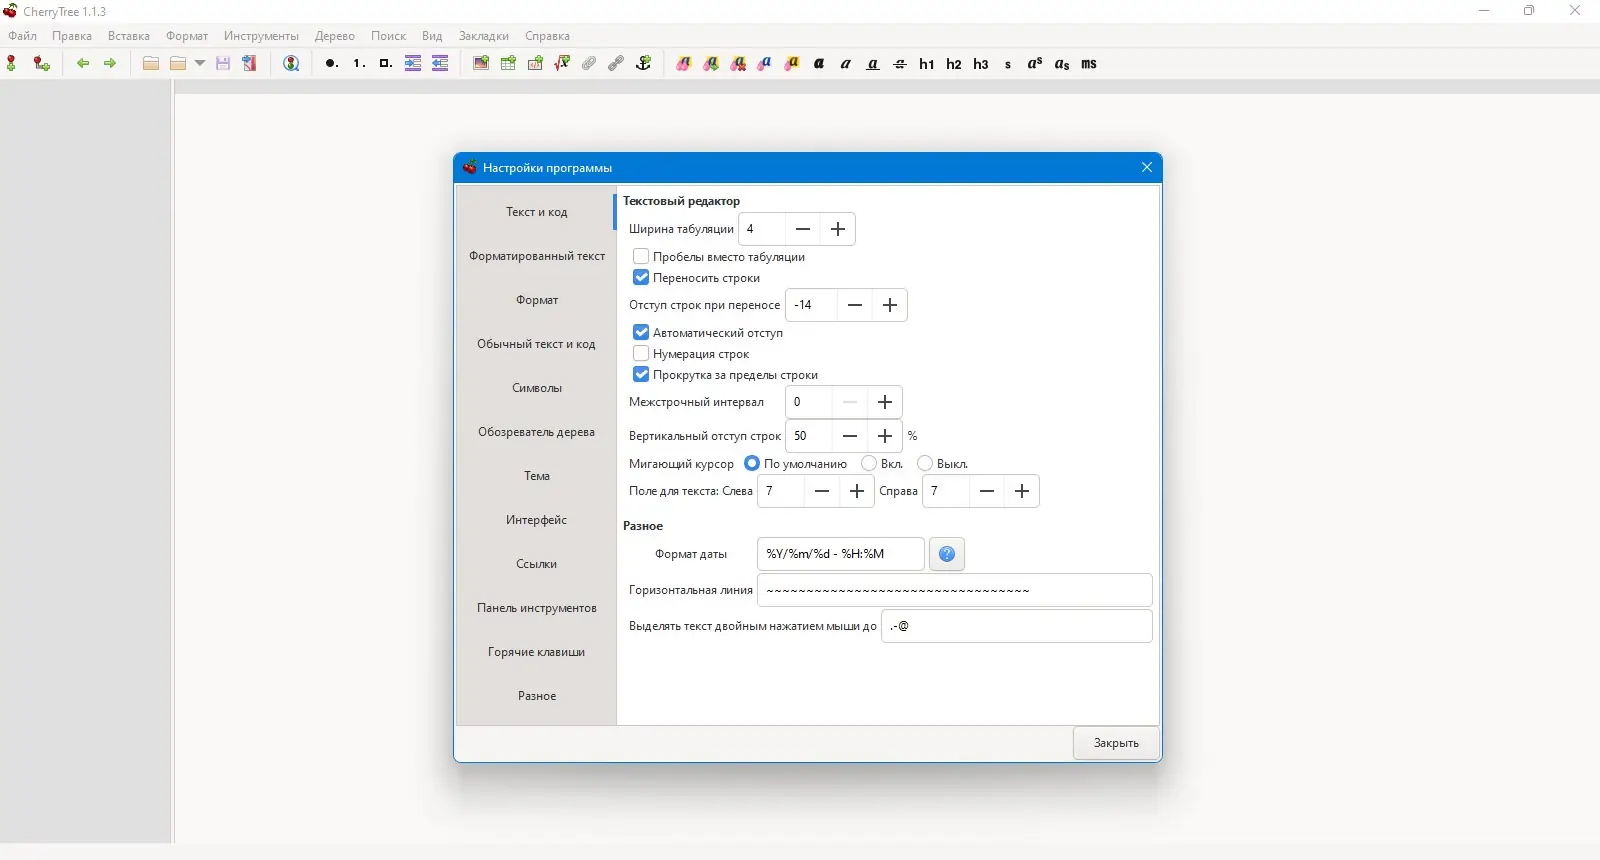The height and width of the screenshot is (860, 1600).
Task: Insert a link with chain icon
Action: tap(616, 64)
